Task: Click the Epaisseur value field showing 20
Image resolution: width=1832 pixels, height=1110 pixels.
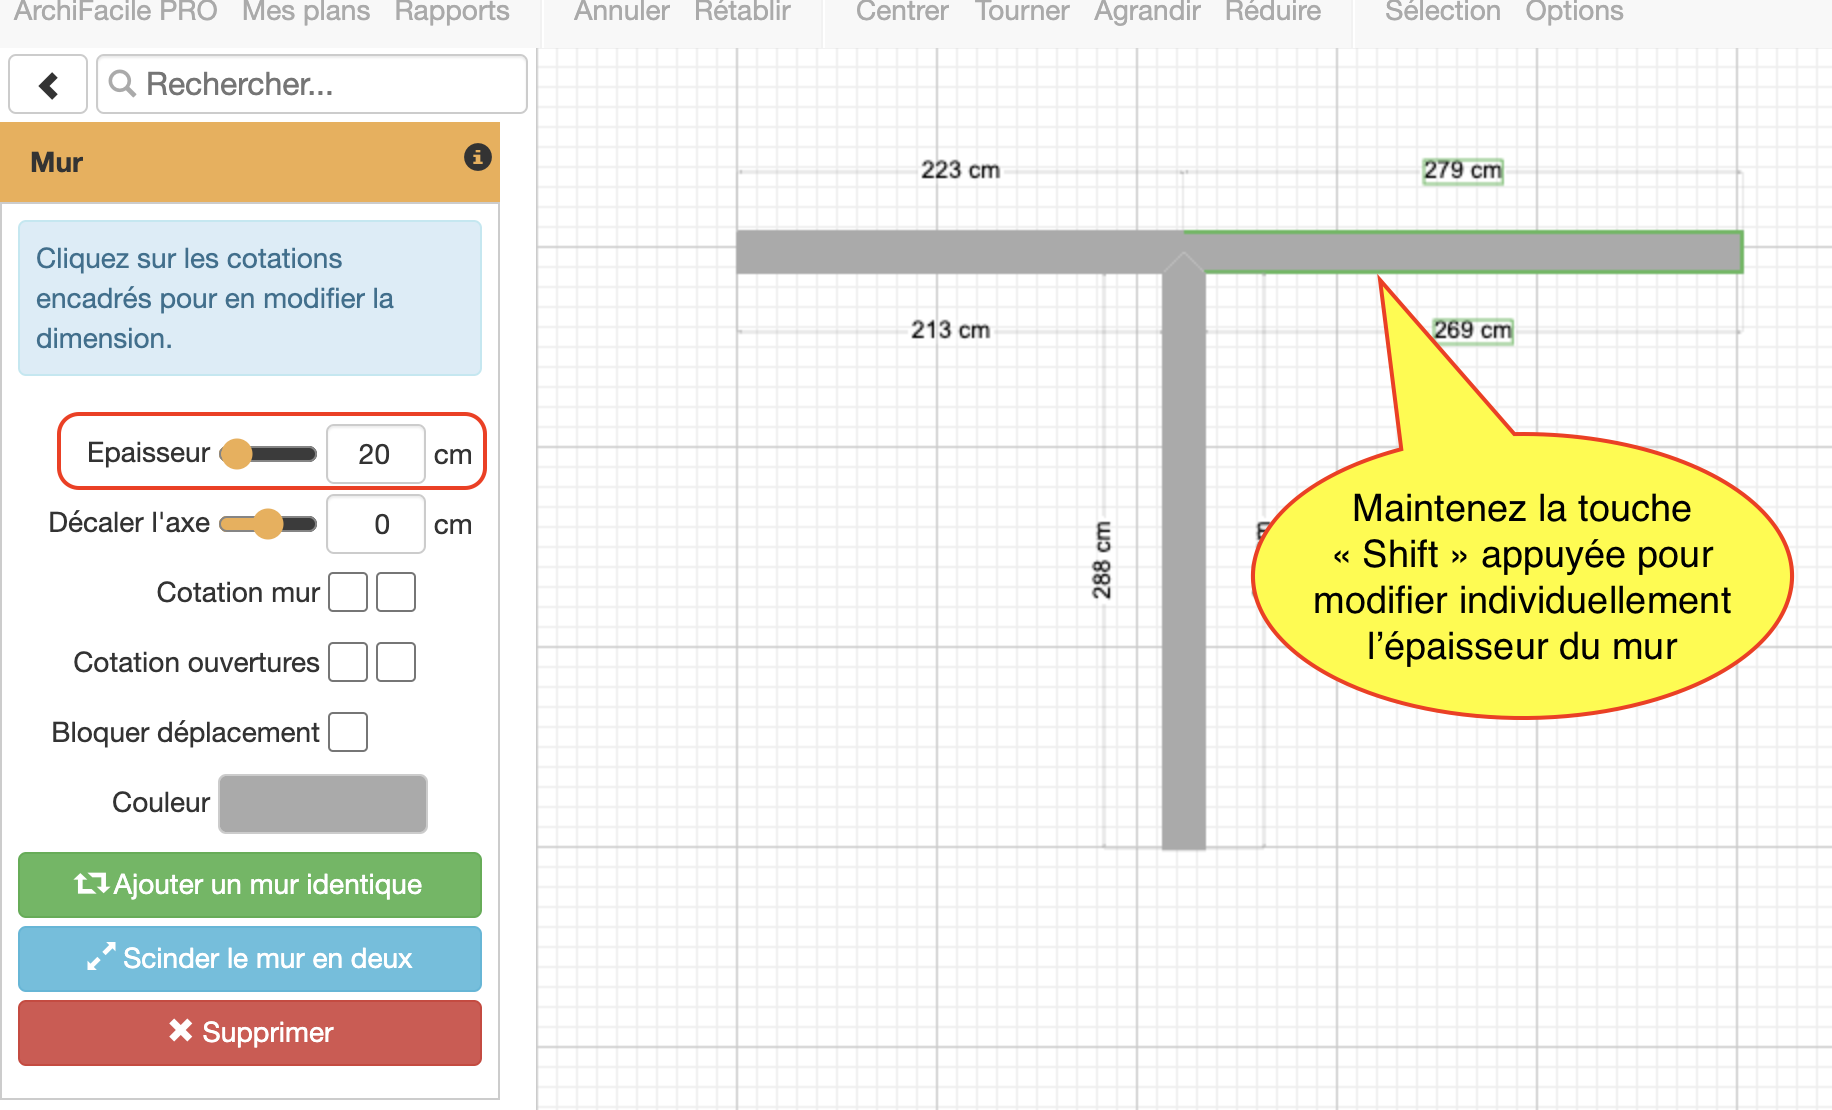Action: (x=375, y=454)
